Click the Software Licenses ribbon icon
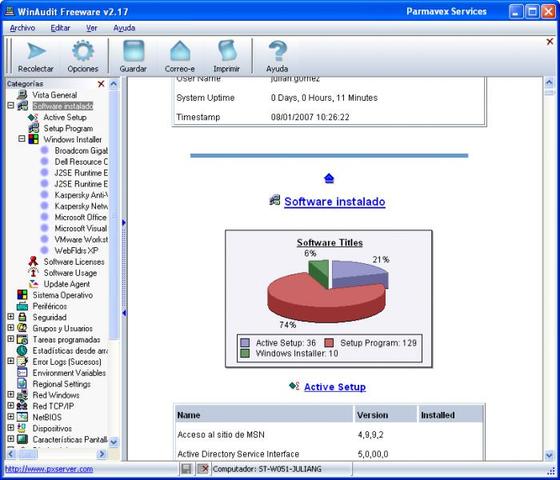 pos(33,261)
